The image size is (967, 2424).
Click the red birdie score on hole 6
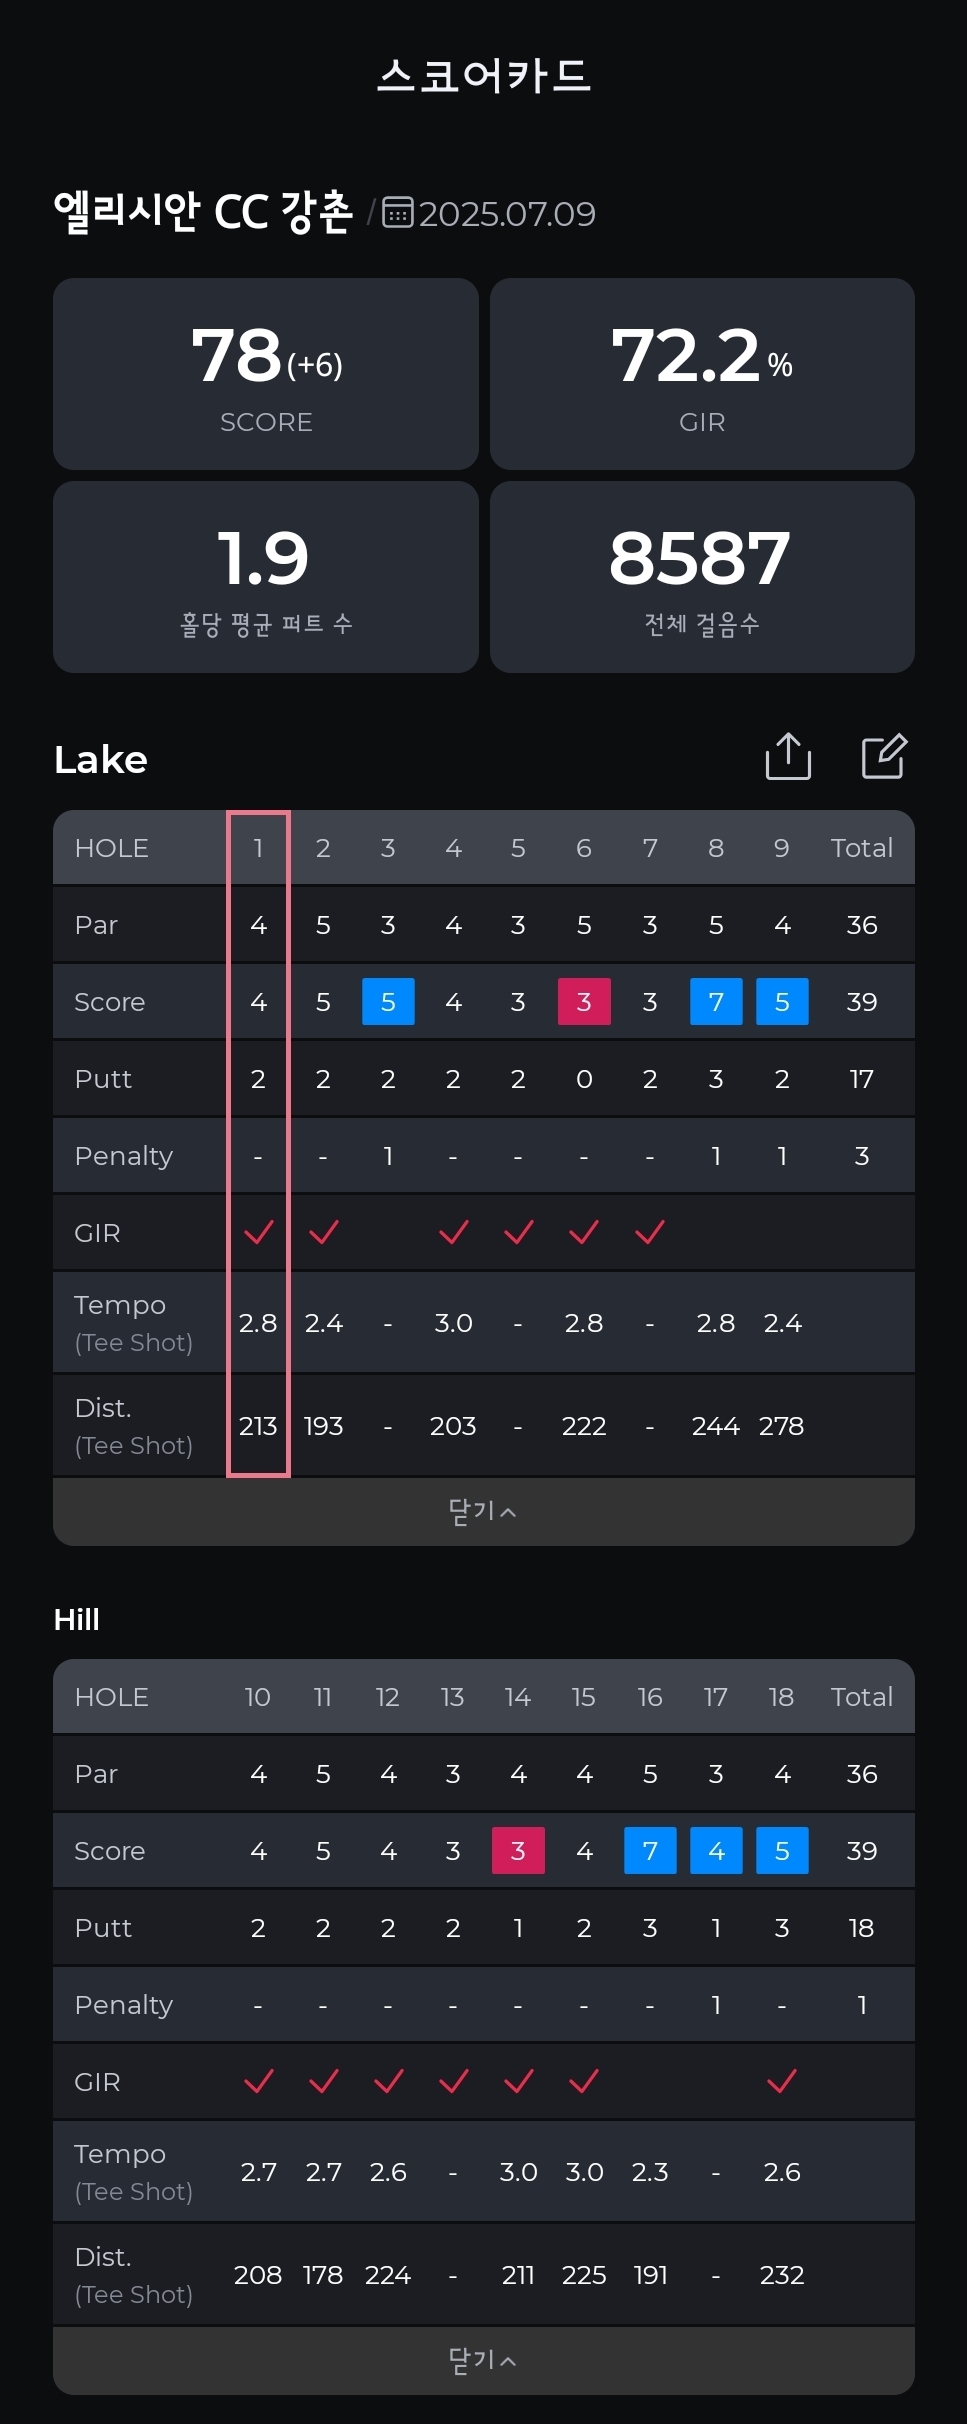[584, 1002]
